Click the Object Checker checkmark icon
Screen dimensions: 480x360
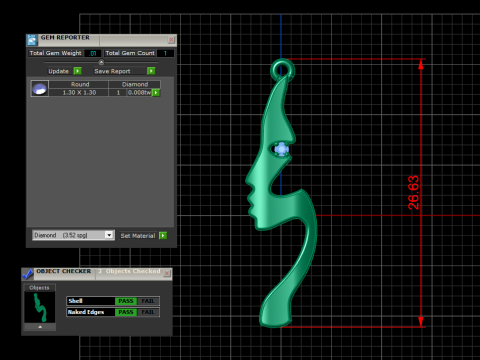point(27,274)
